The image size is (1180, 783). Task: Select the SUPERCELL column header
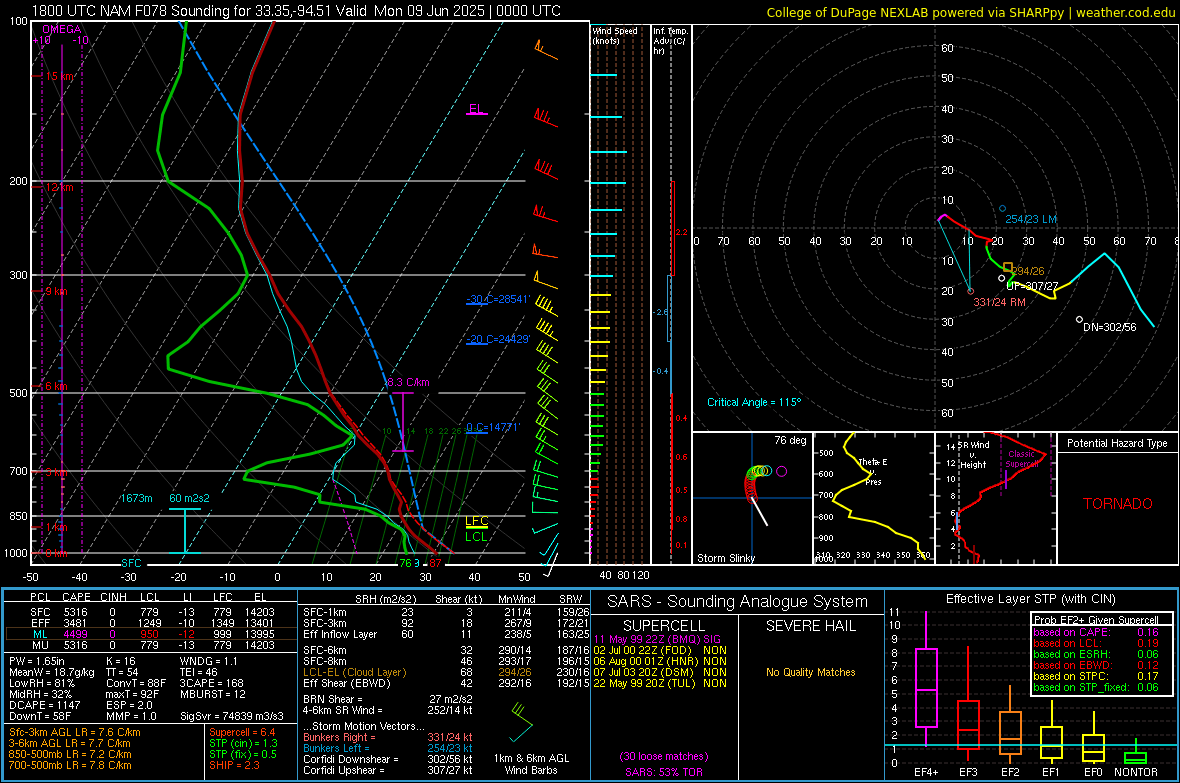coord(664,626)
